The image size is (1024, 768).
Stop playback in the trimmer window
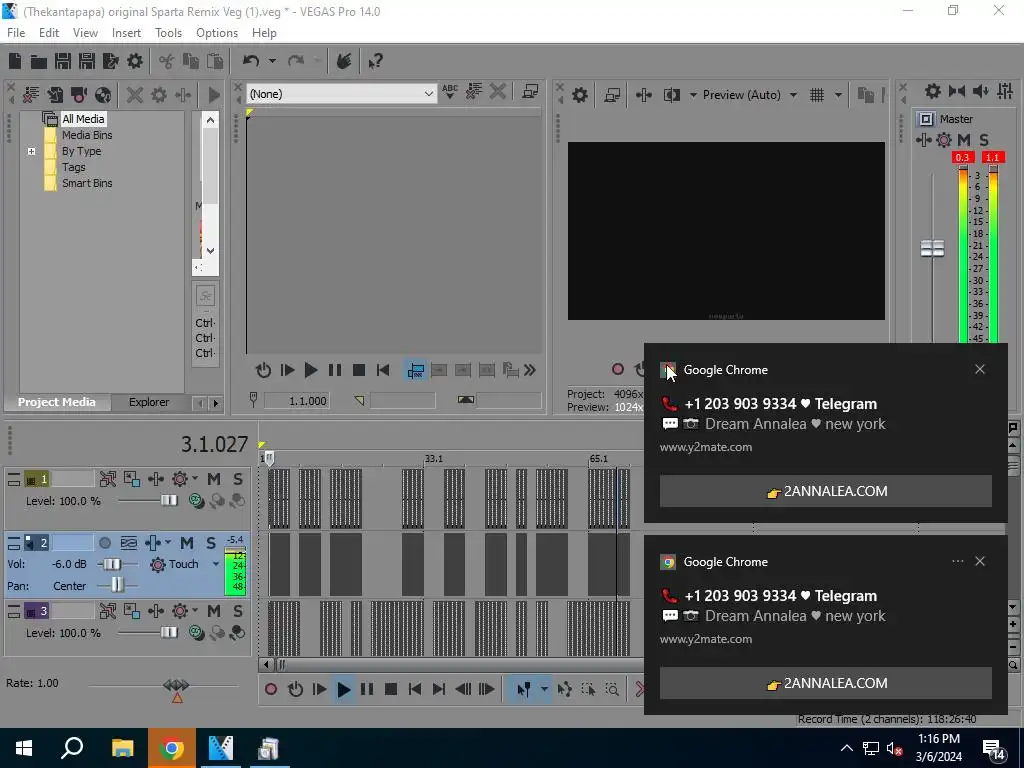(359, 370)
